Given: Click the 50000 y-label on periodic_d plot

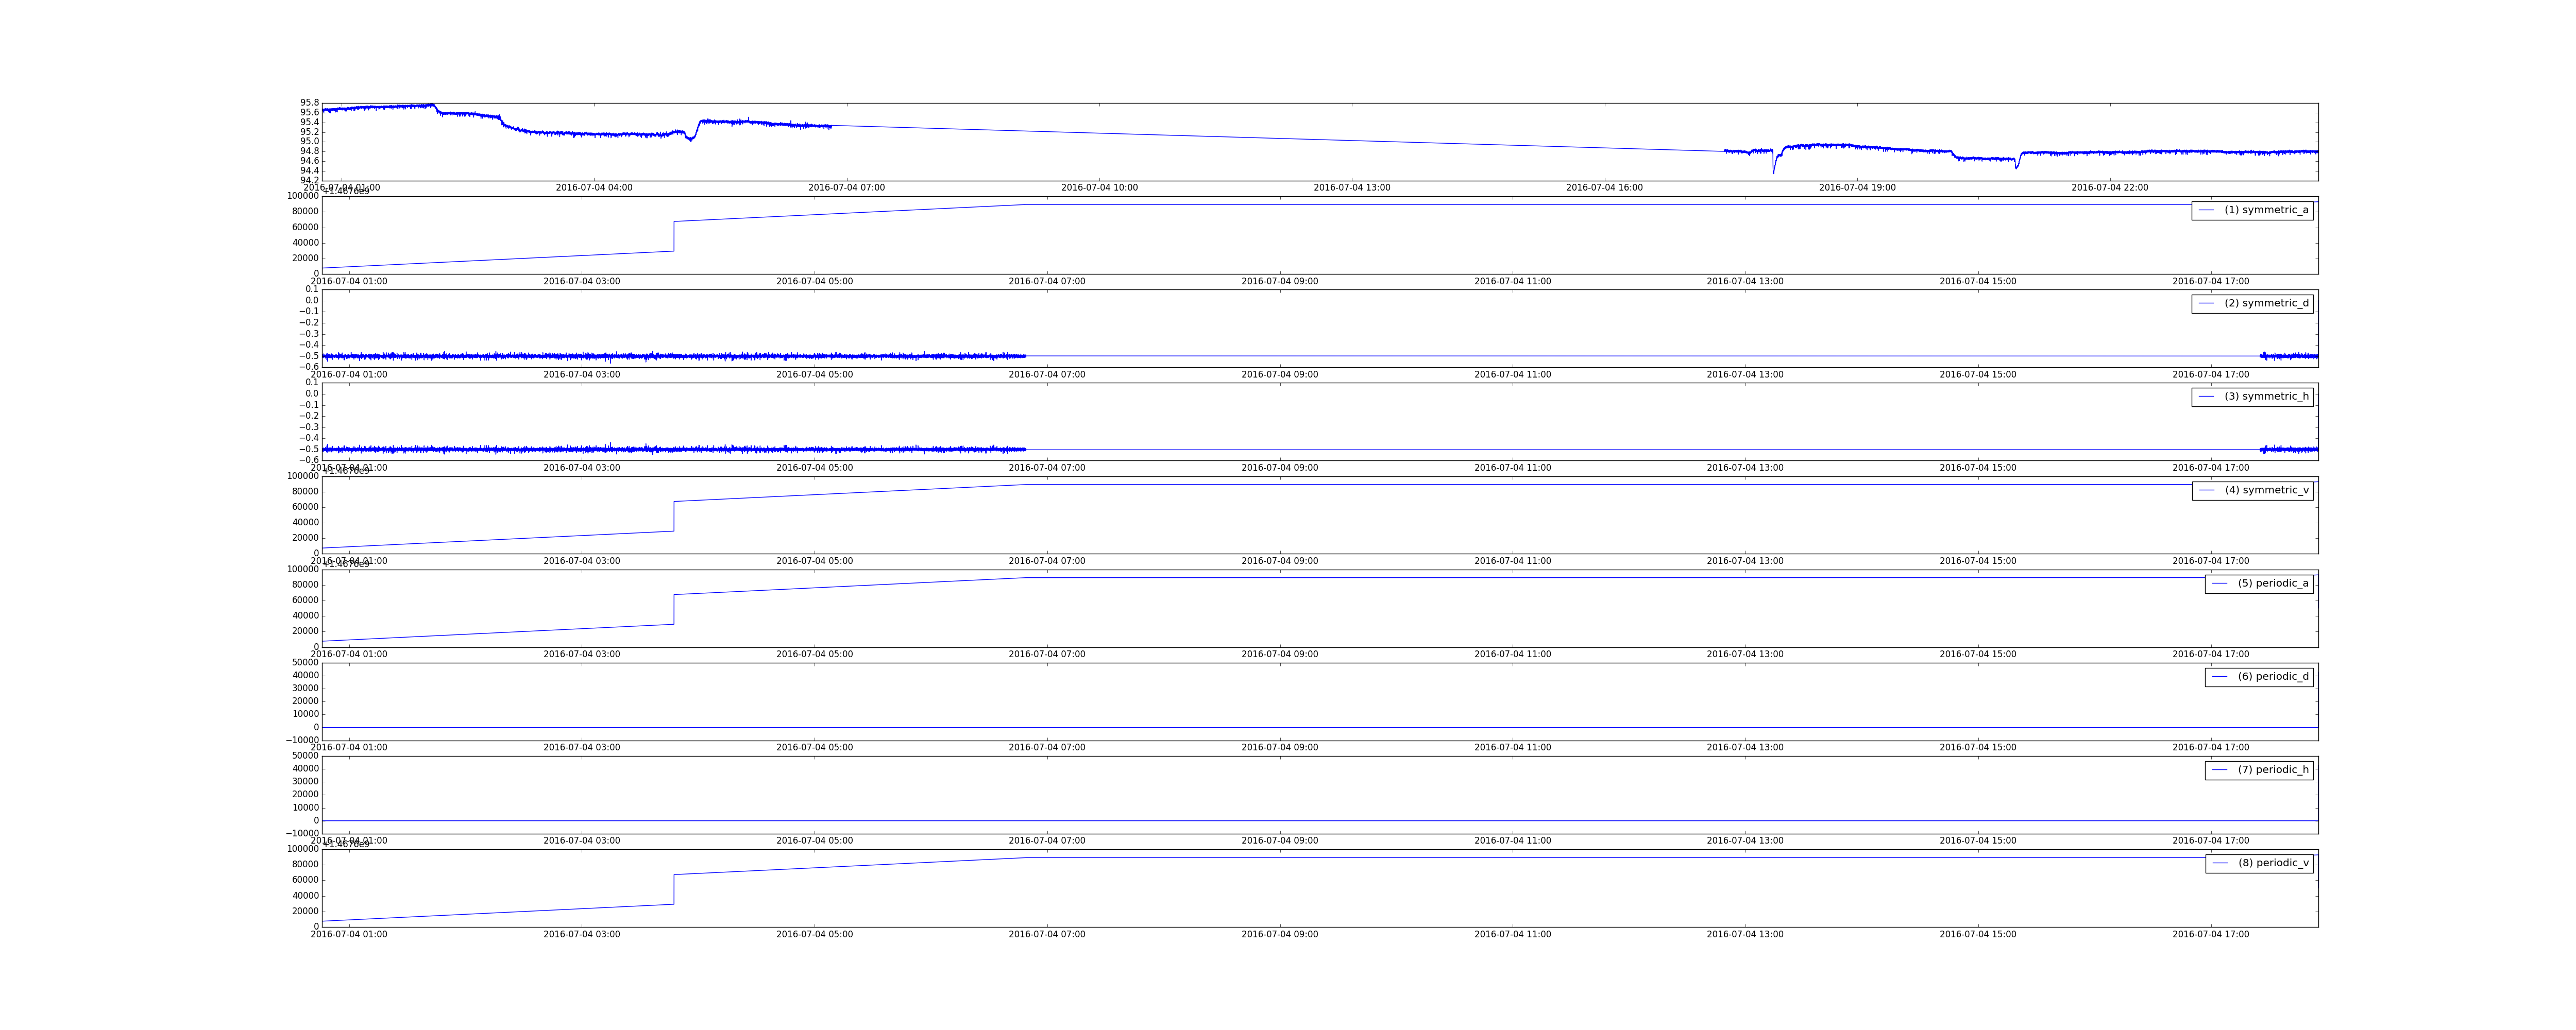Looking at the screenshot, I should (x=305, y=663).
